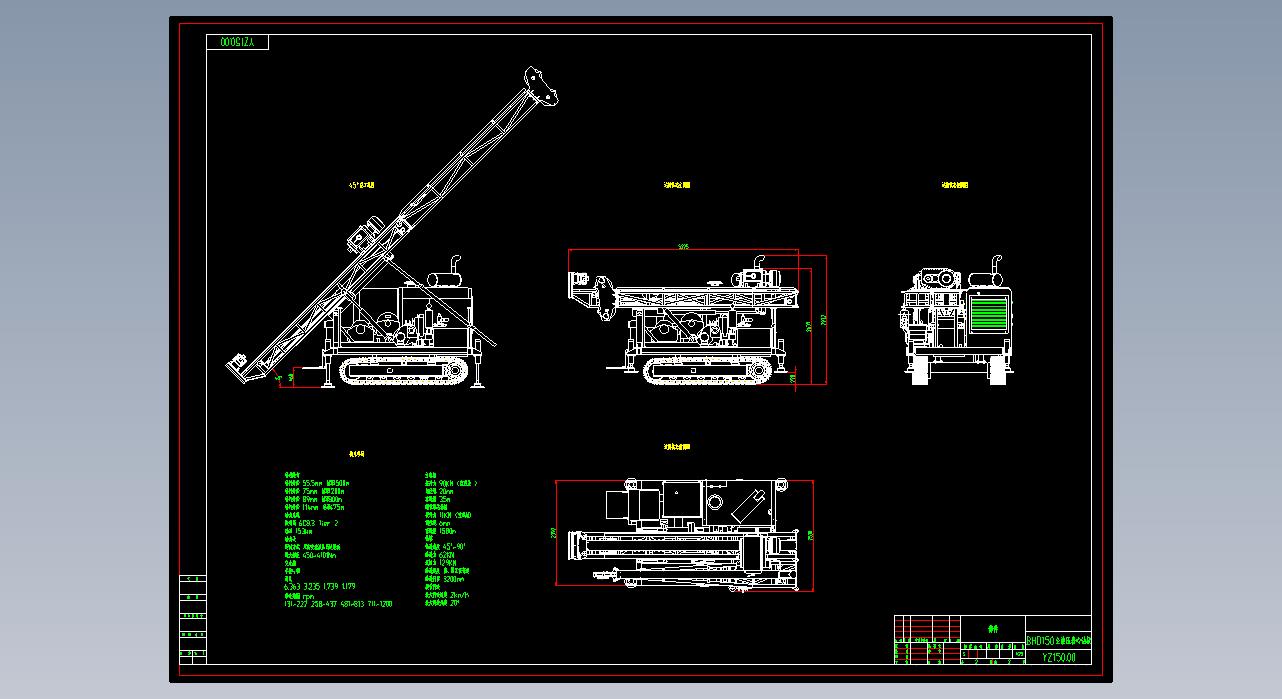The image size is (1282, 699).
Task: Click the revision table at the left border
Action: click(x=192, y=620)
